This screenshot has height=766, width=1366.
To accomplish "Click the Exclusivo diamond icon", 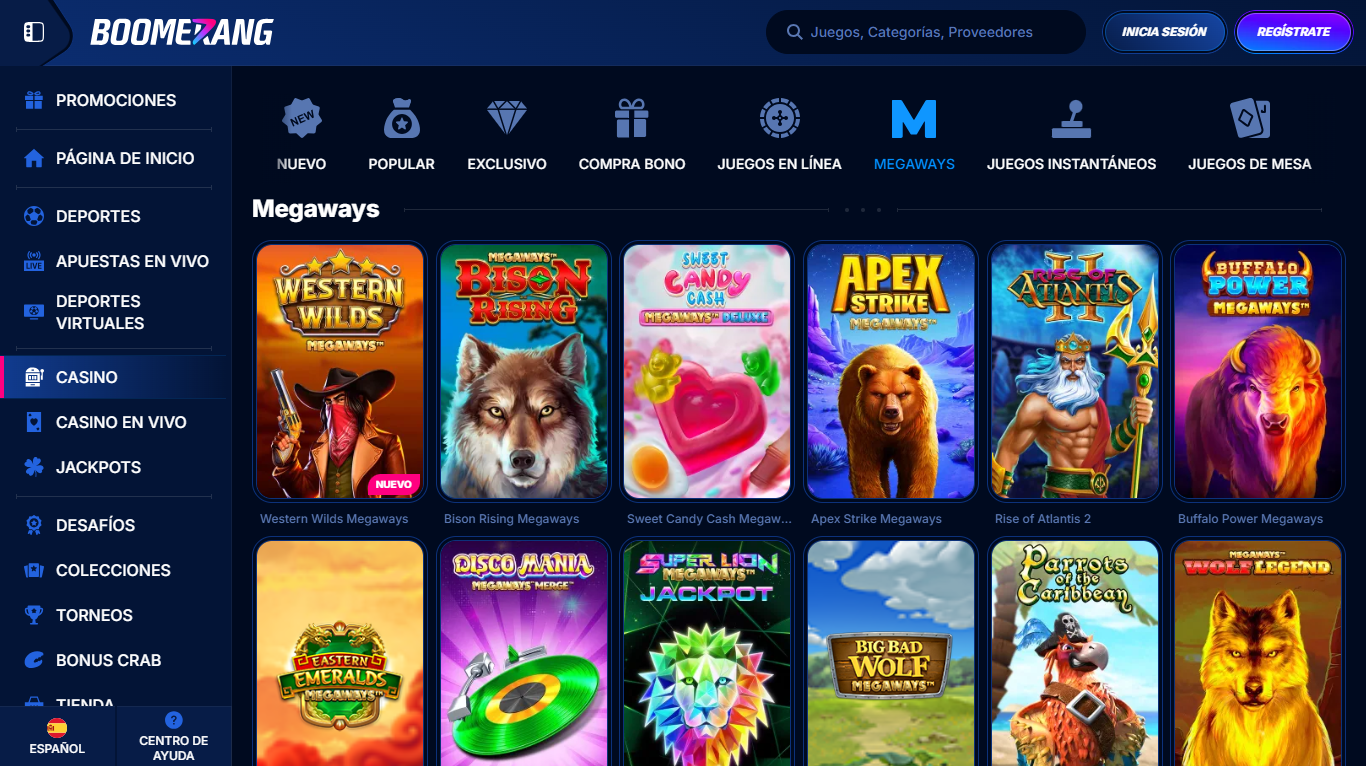I will (x=507, y=118).
